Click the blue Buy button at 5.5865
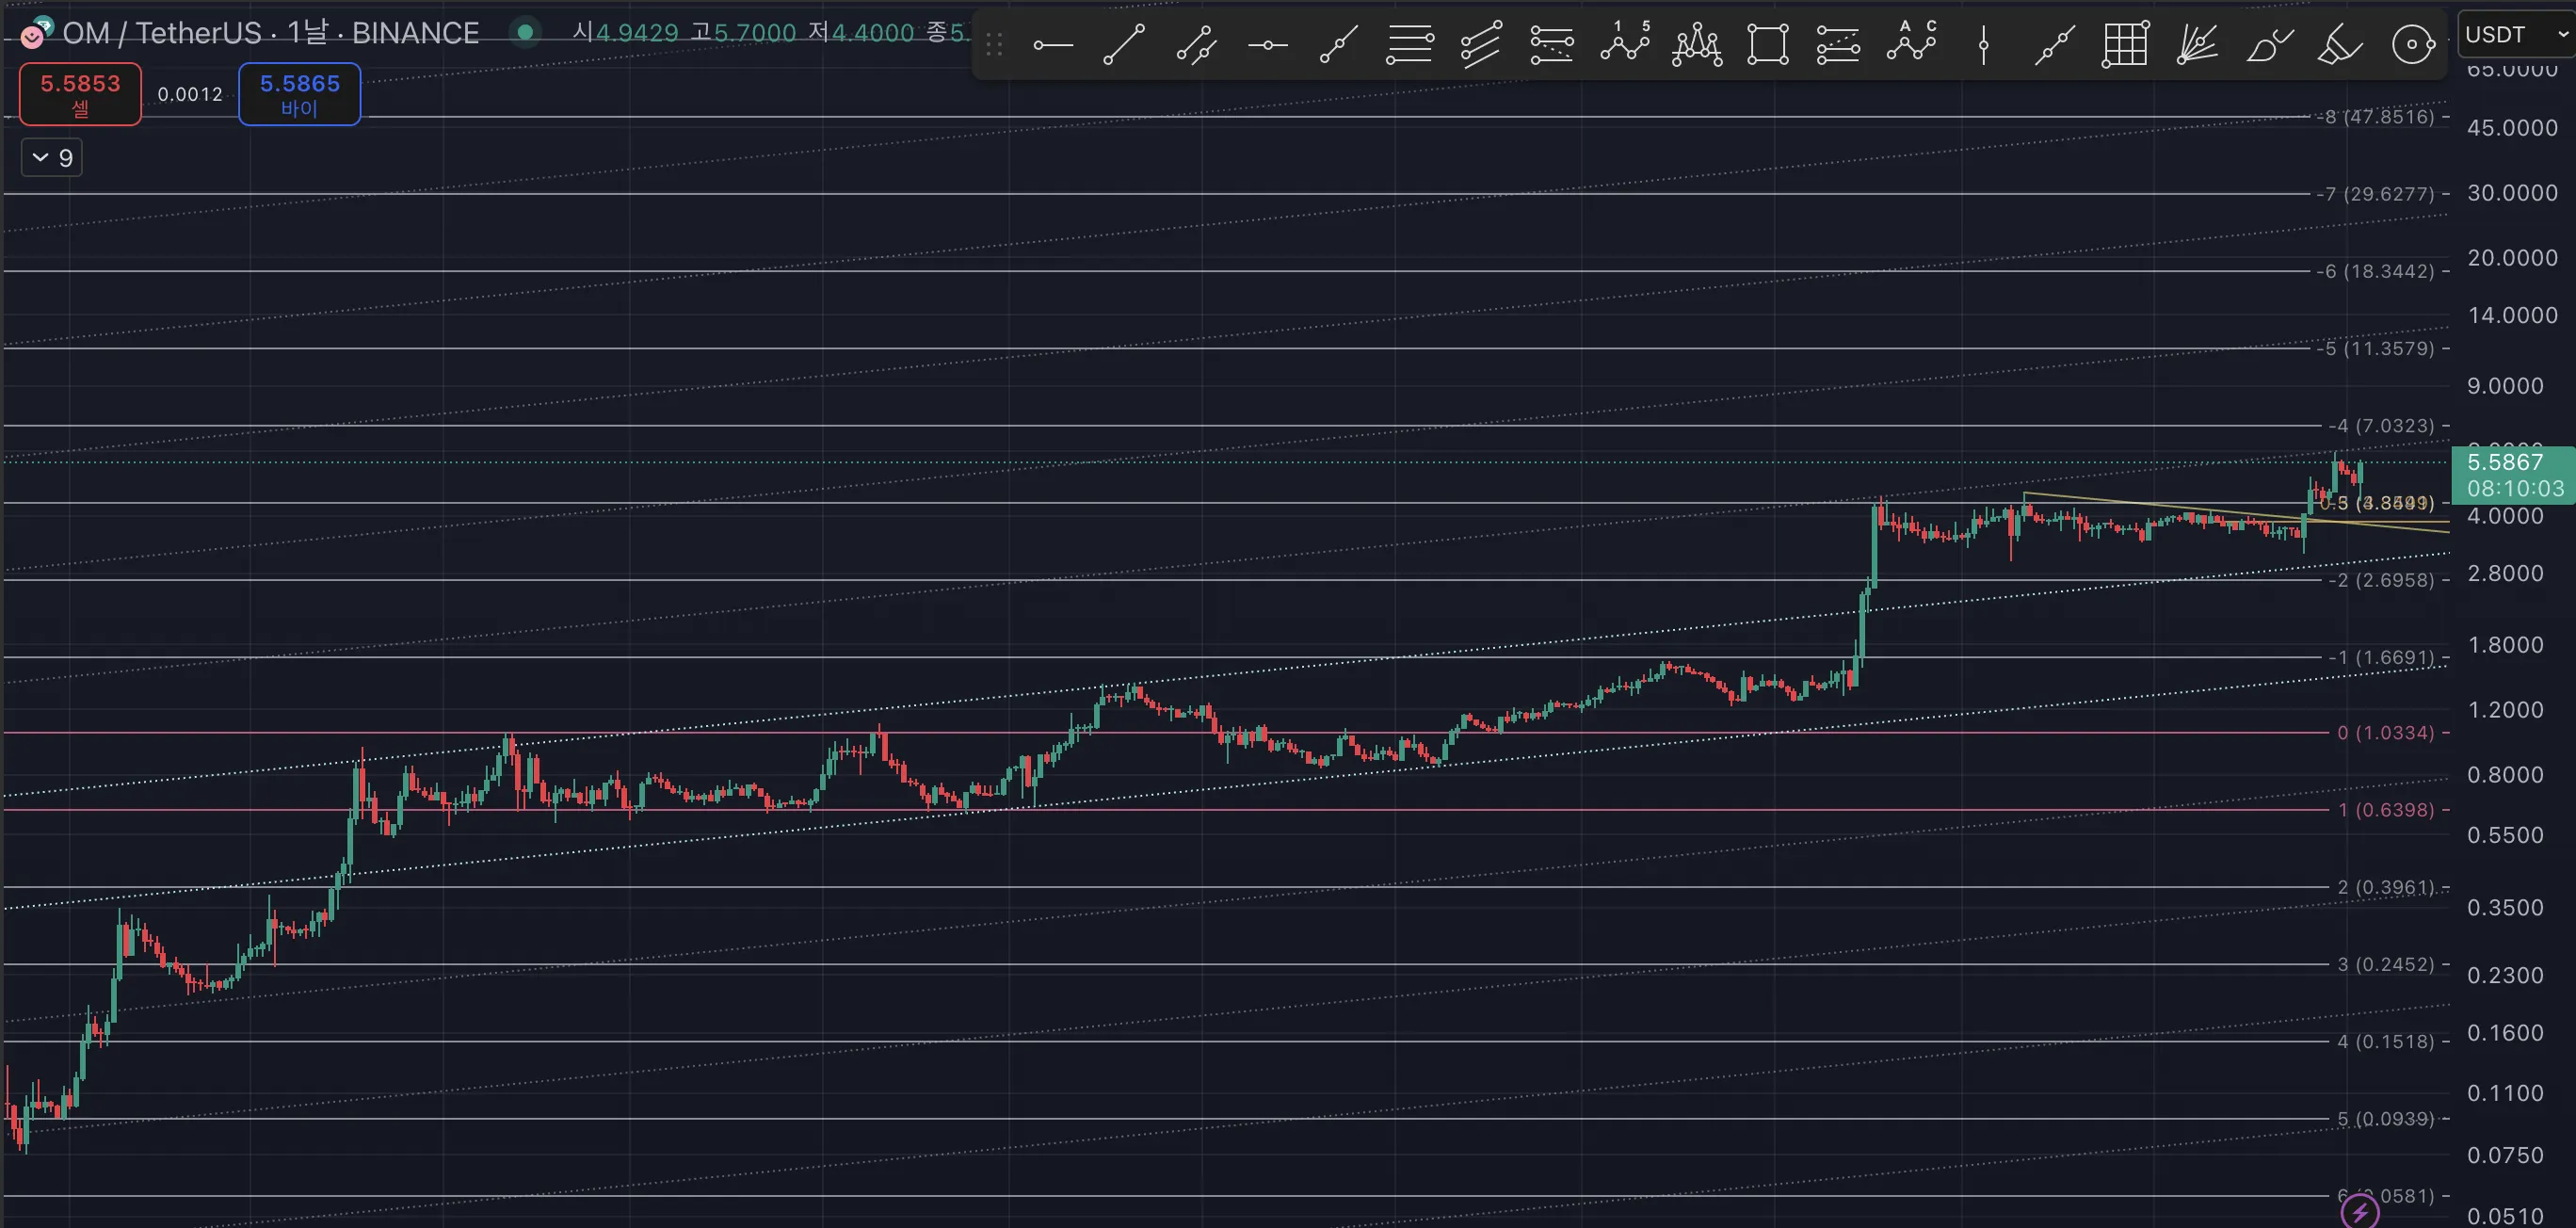Screen dimensions: 2576x1228 [x=299, y=94]
